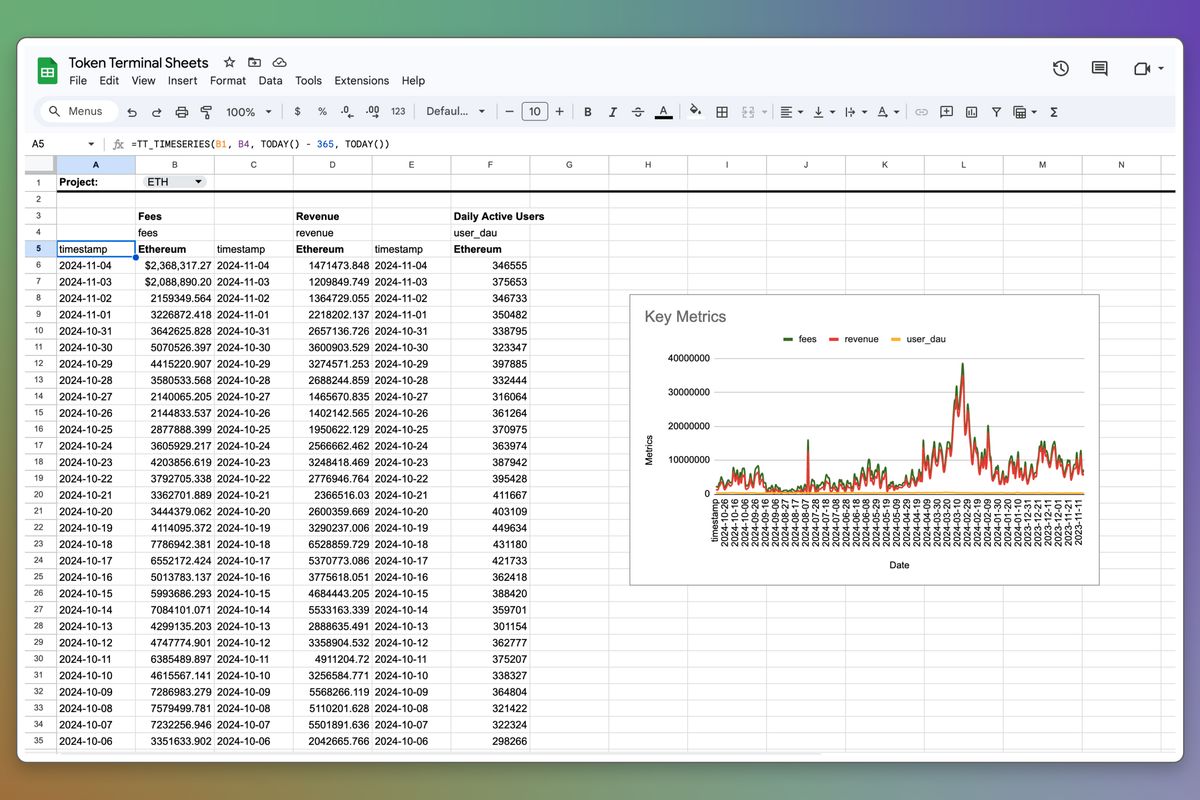Insert link icon in toolbar

(922, 112)
